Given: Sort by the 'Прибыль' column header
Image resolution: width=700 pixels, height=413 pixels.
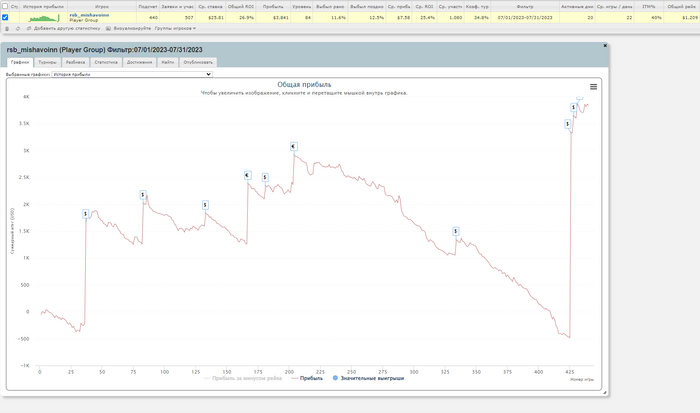Looking at the screenshot, I should click(x=273, y=7).
